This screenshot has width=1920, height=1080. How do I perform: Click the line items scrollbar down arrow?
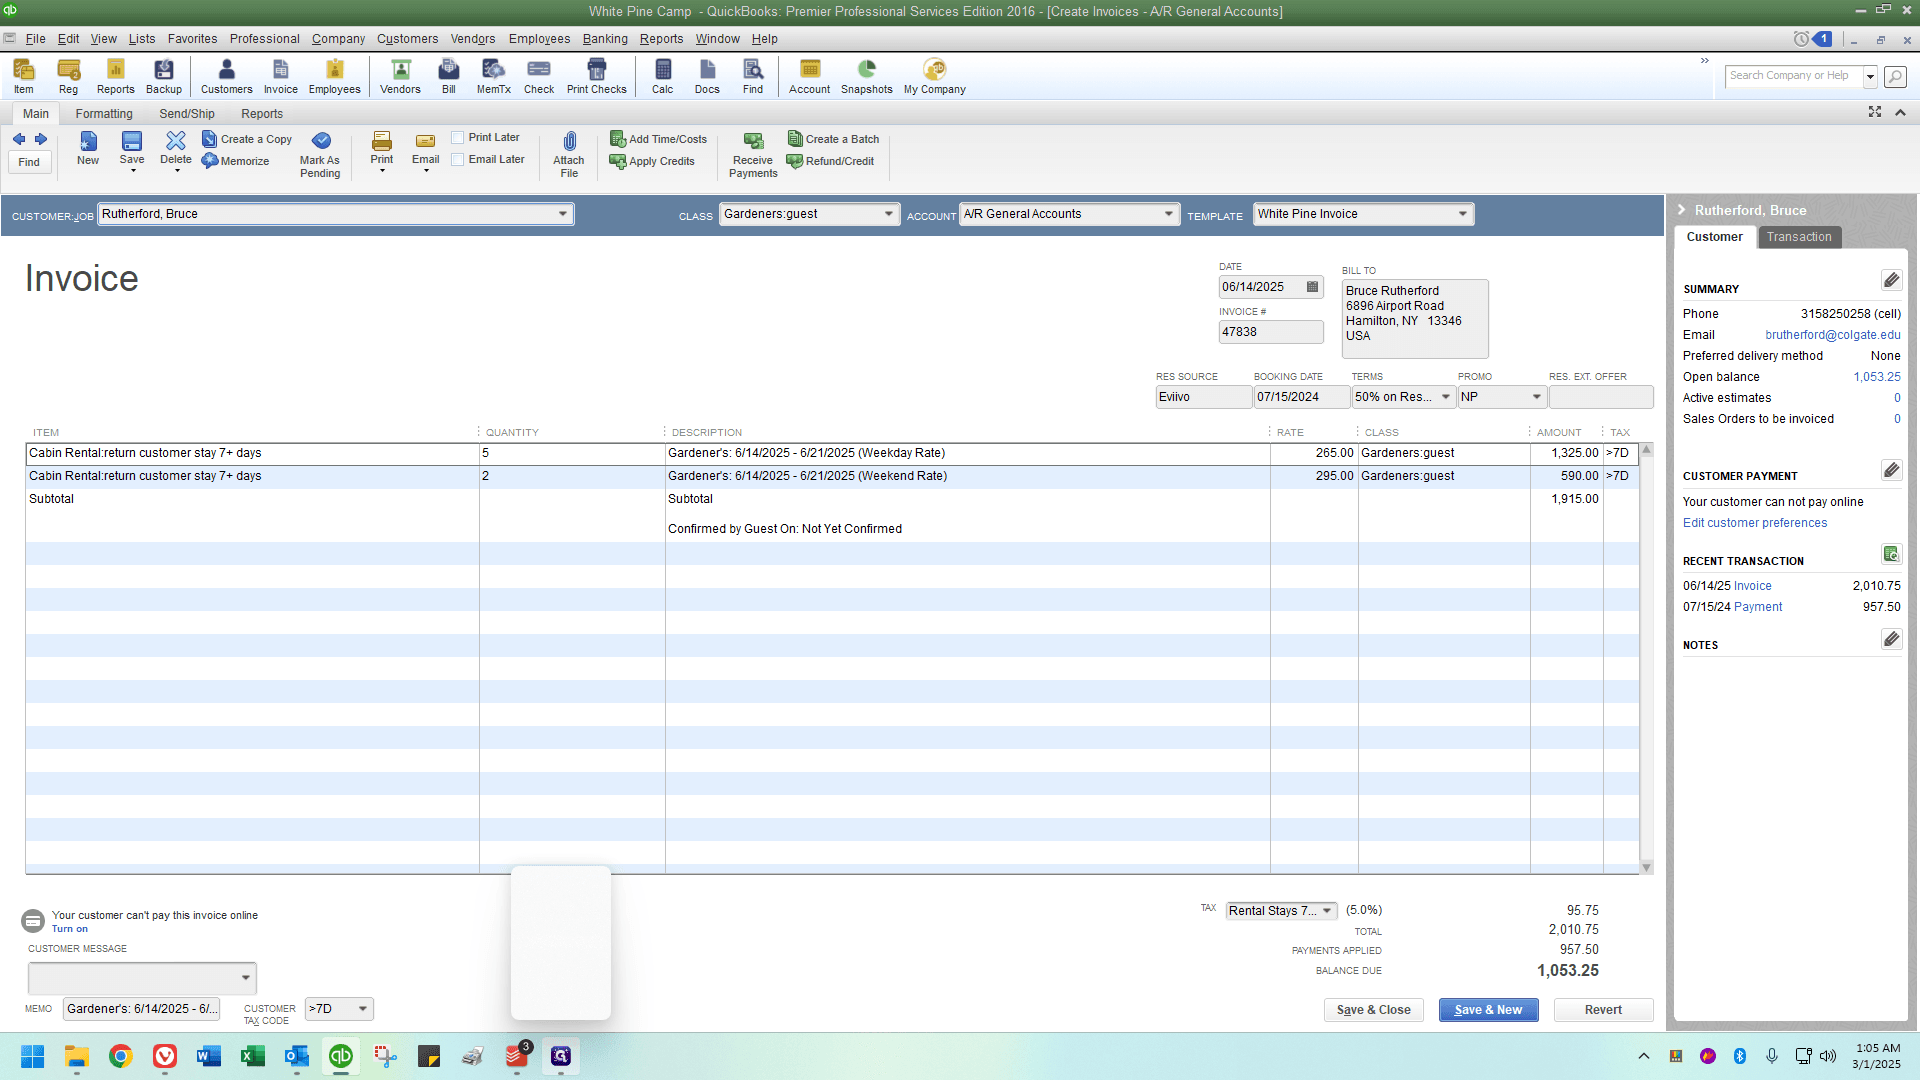(1646, 867)
